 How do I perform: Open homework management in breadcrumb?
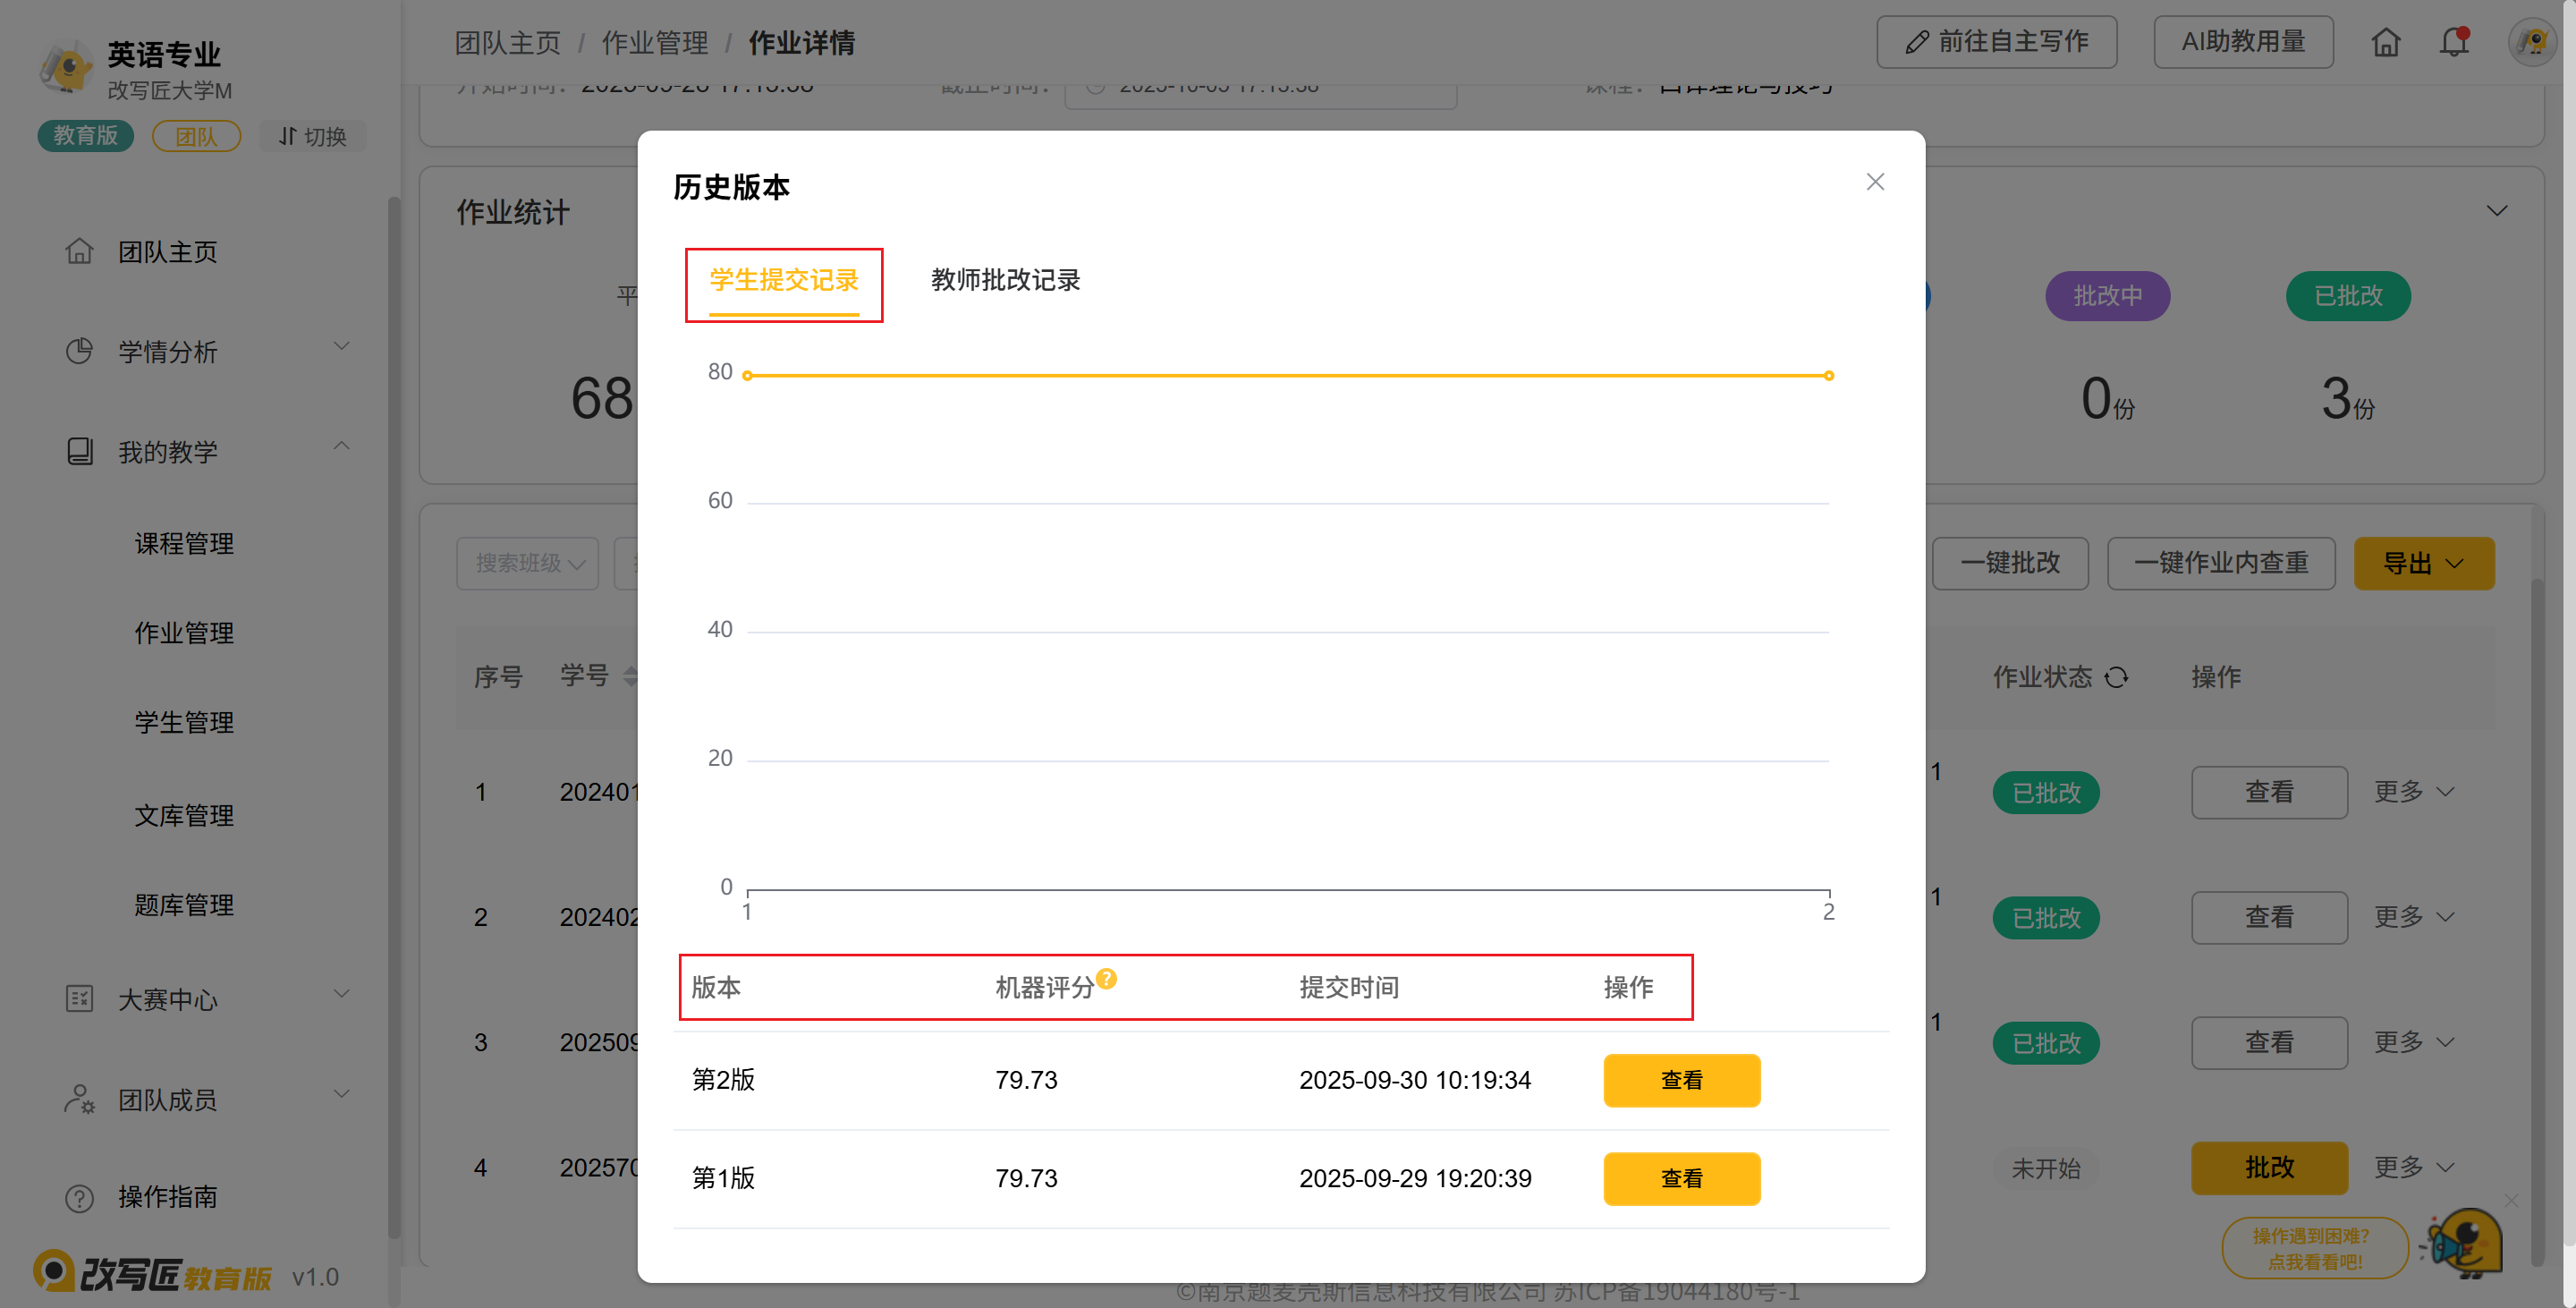click(x=654, y=43)
